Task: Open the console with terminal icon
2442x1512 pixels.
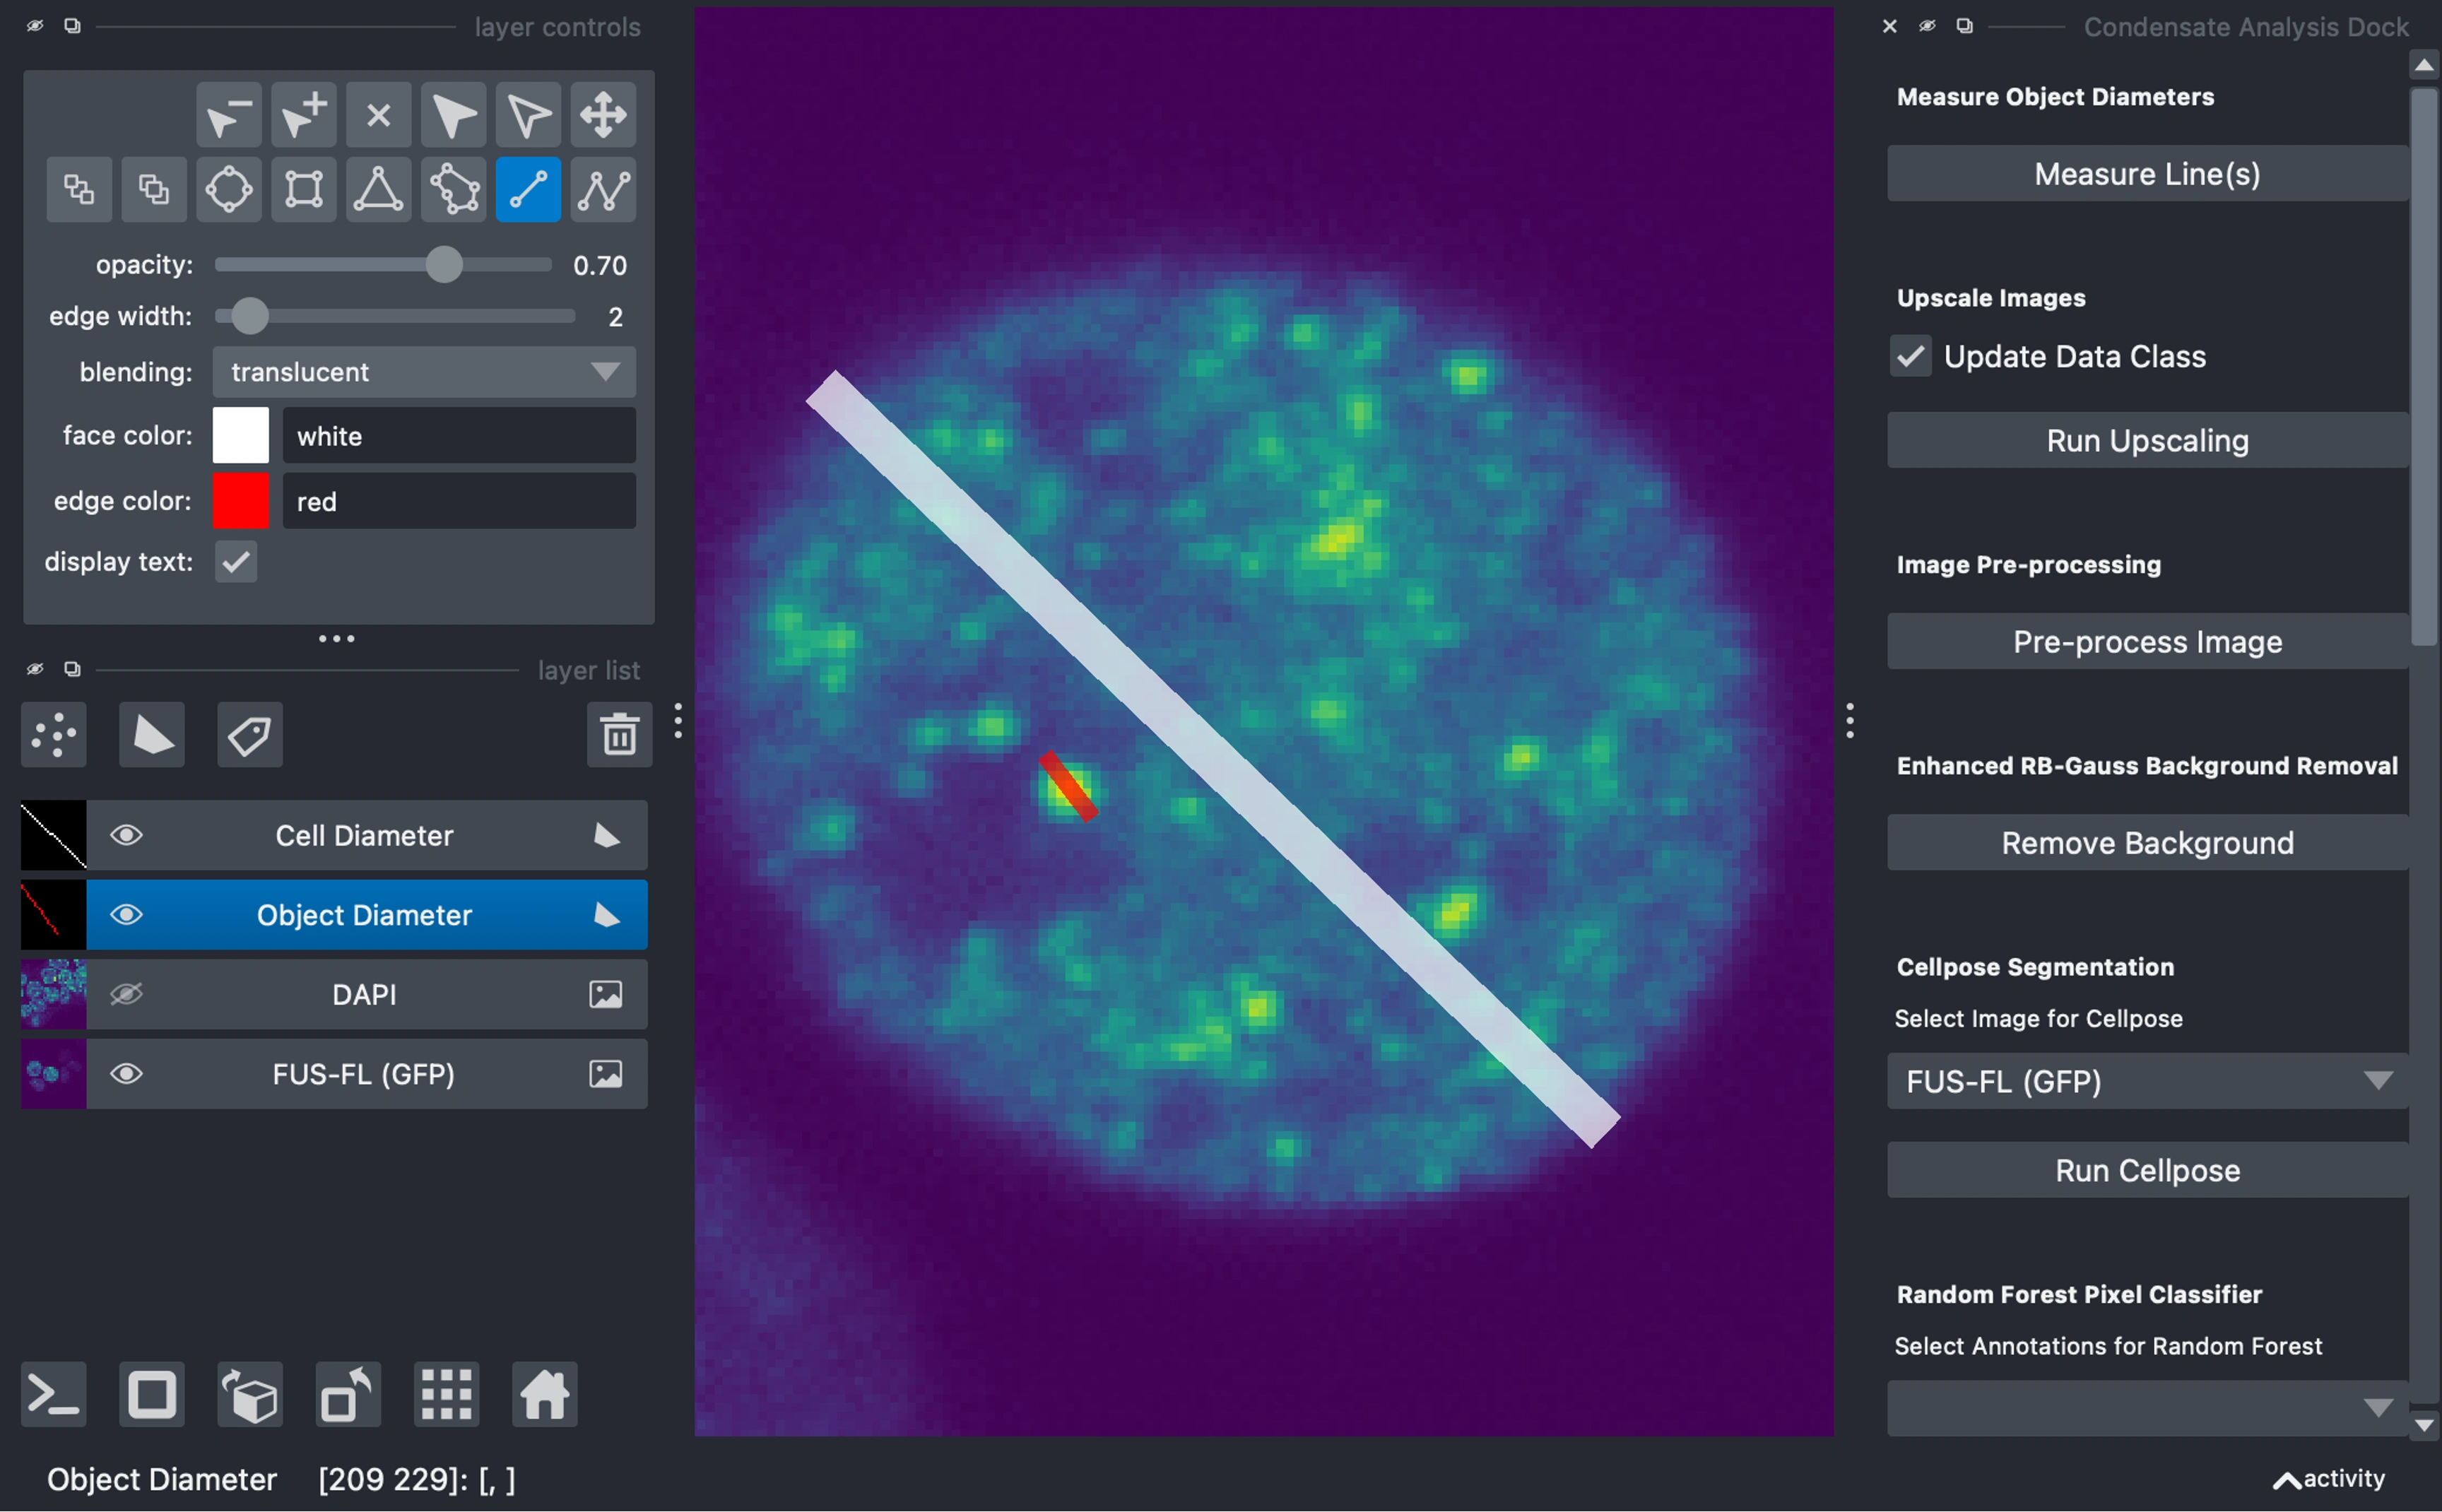Action: [54, 1393]
